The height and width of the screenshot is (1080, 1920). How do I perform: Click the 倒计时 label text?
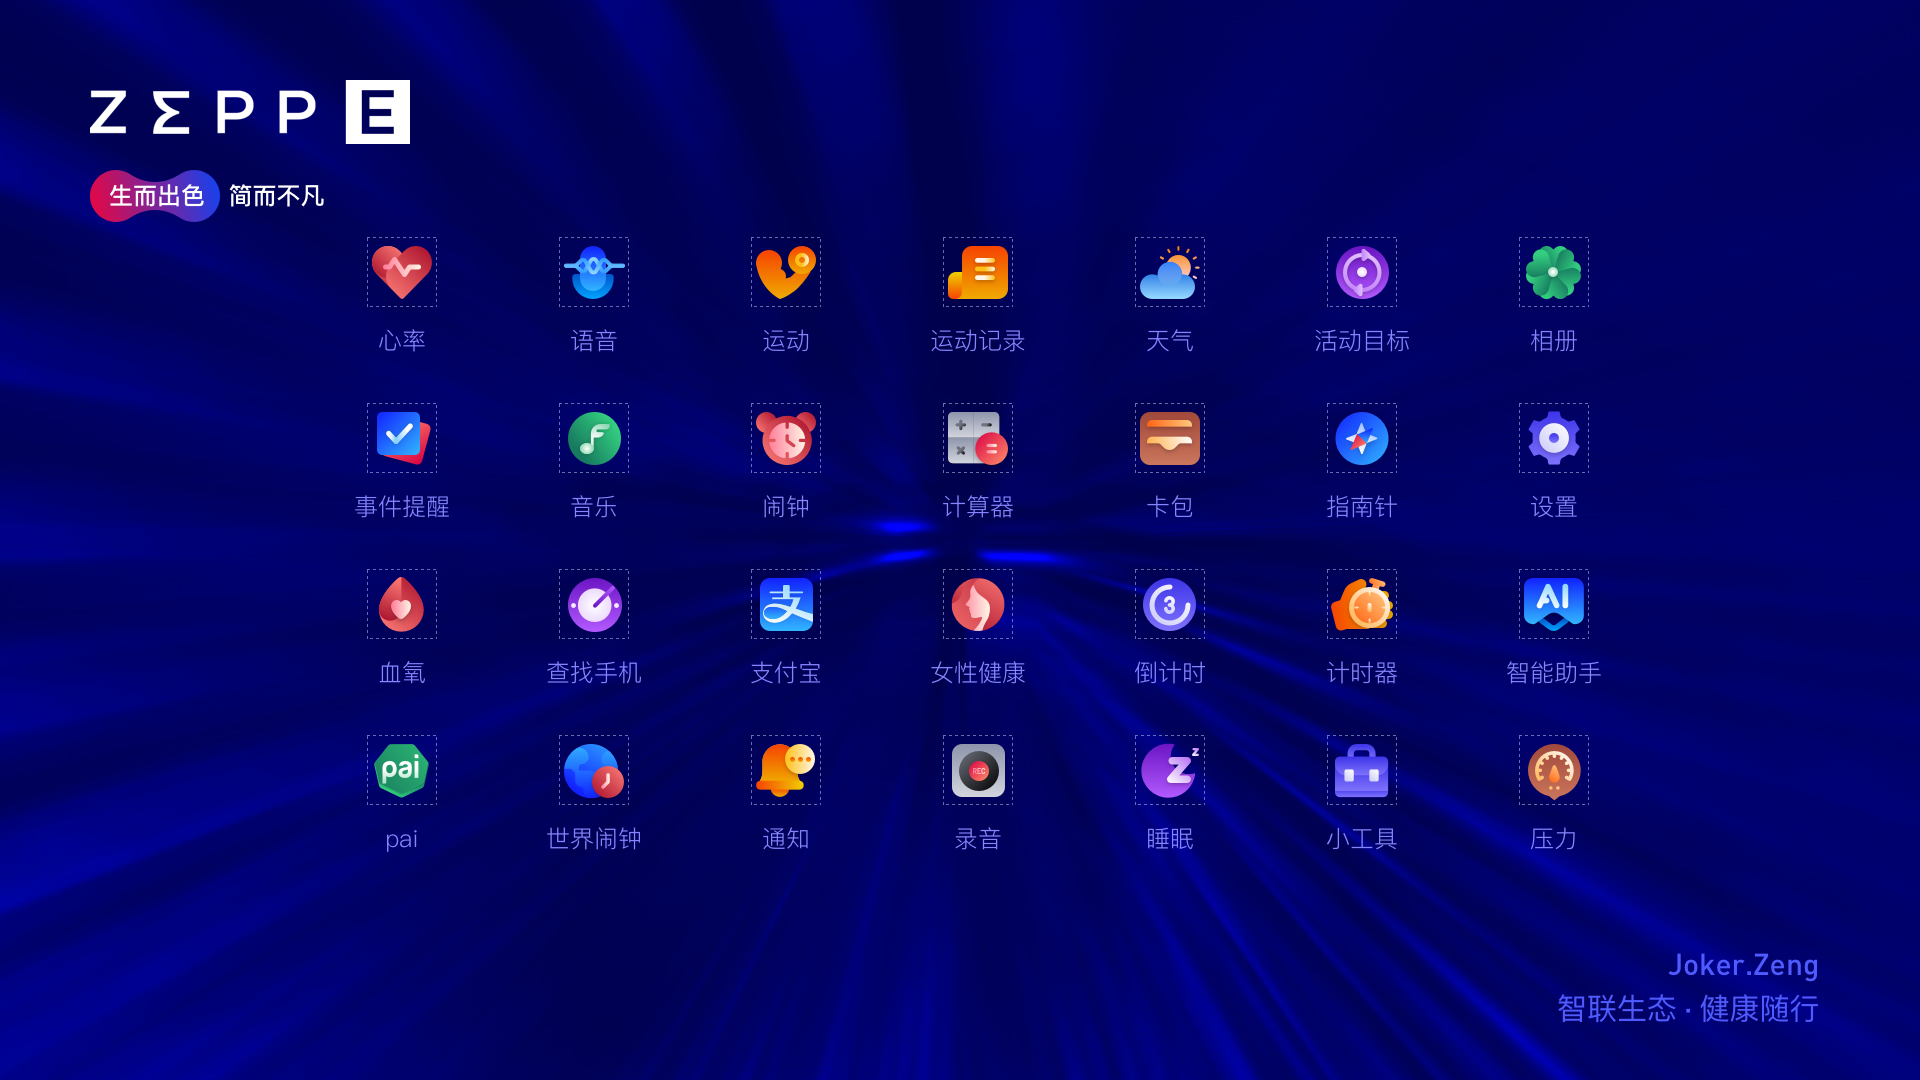click(x=1170, y=673)
